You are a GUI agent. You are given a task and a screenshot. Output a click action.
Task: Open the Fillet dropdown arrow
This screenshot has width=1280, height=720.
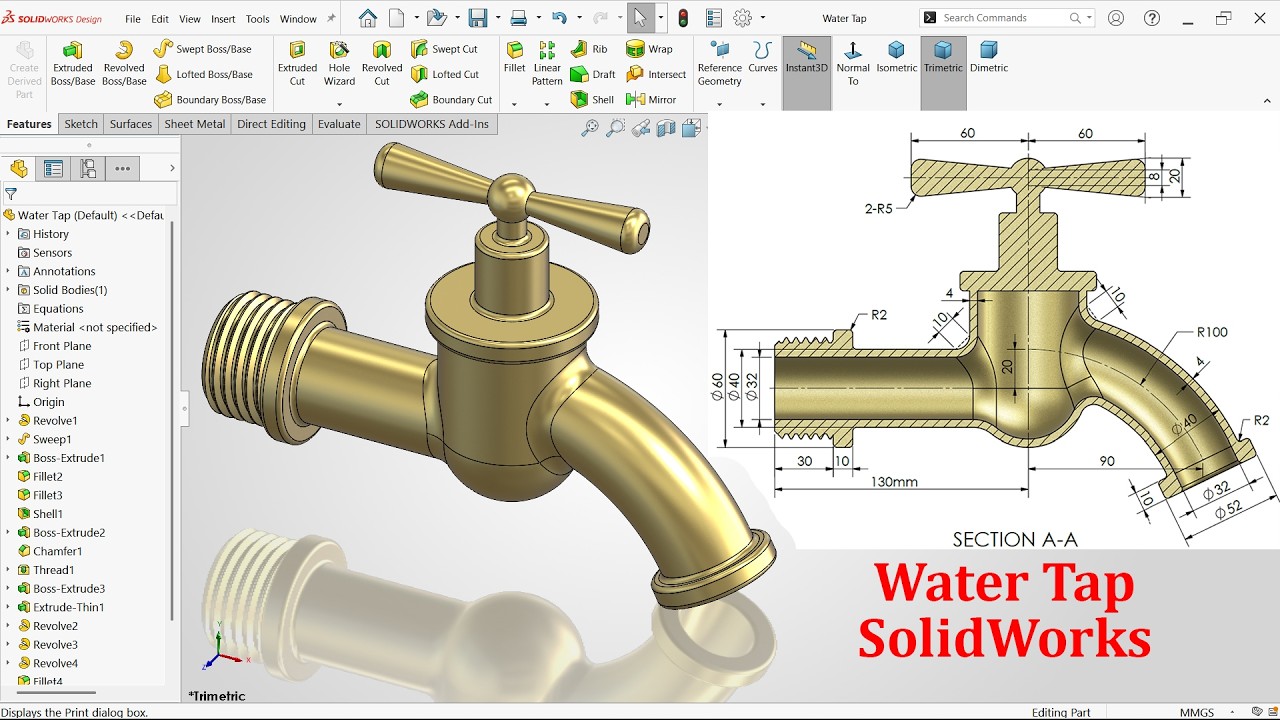pyautogui.click(x=514, y=104)
